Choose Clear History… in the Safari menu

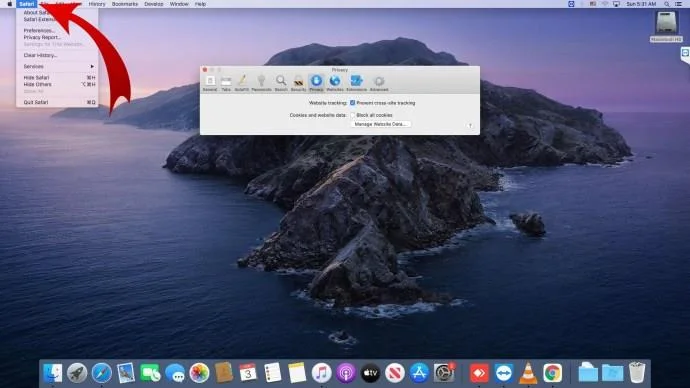tap(57, 55)
